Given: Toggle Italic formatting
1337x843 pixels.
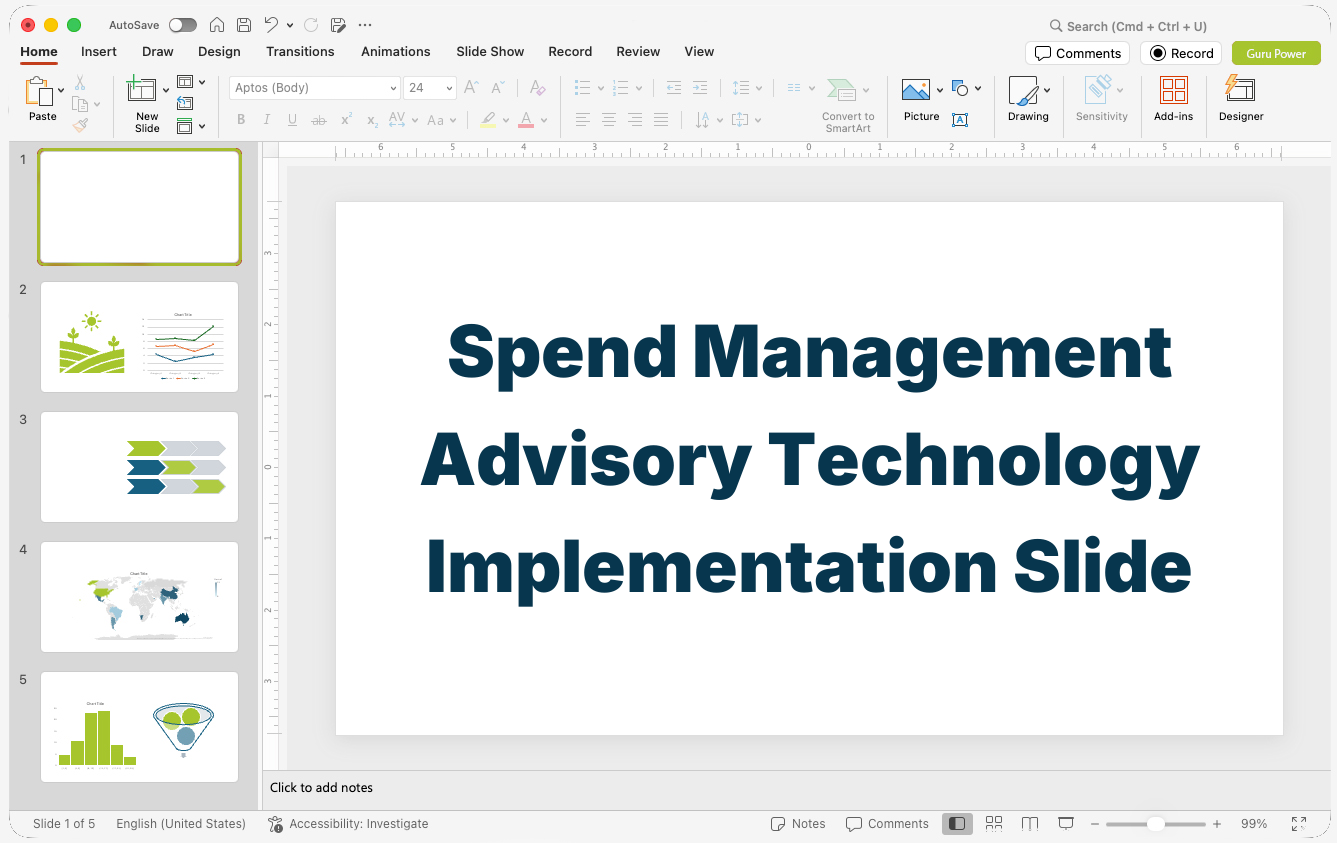Looking at the screenshot, I should coord(267,120).
